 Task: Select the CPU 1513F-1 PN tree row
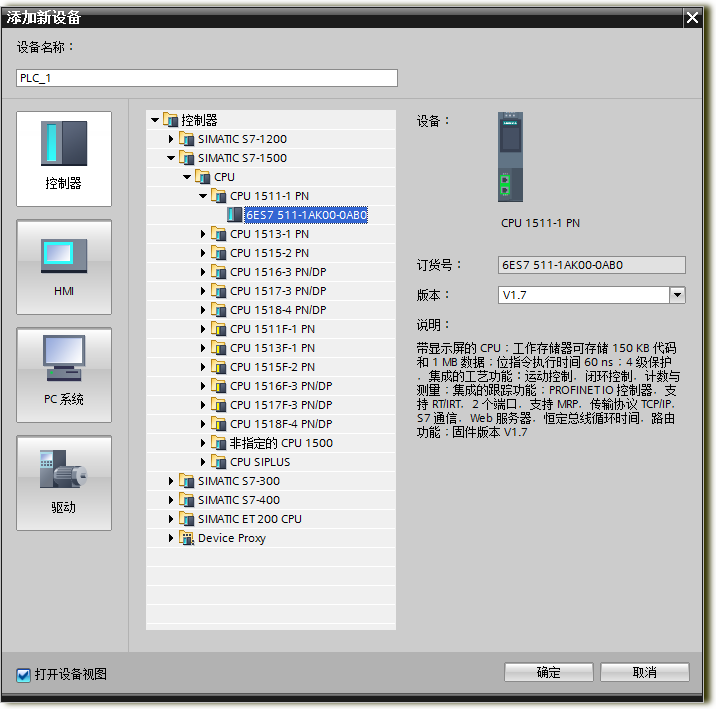pyautogui.click(x=271, y=348)
